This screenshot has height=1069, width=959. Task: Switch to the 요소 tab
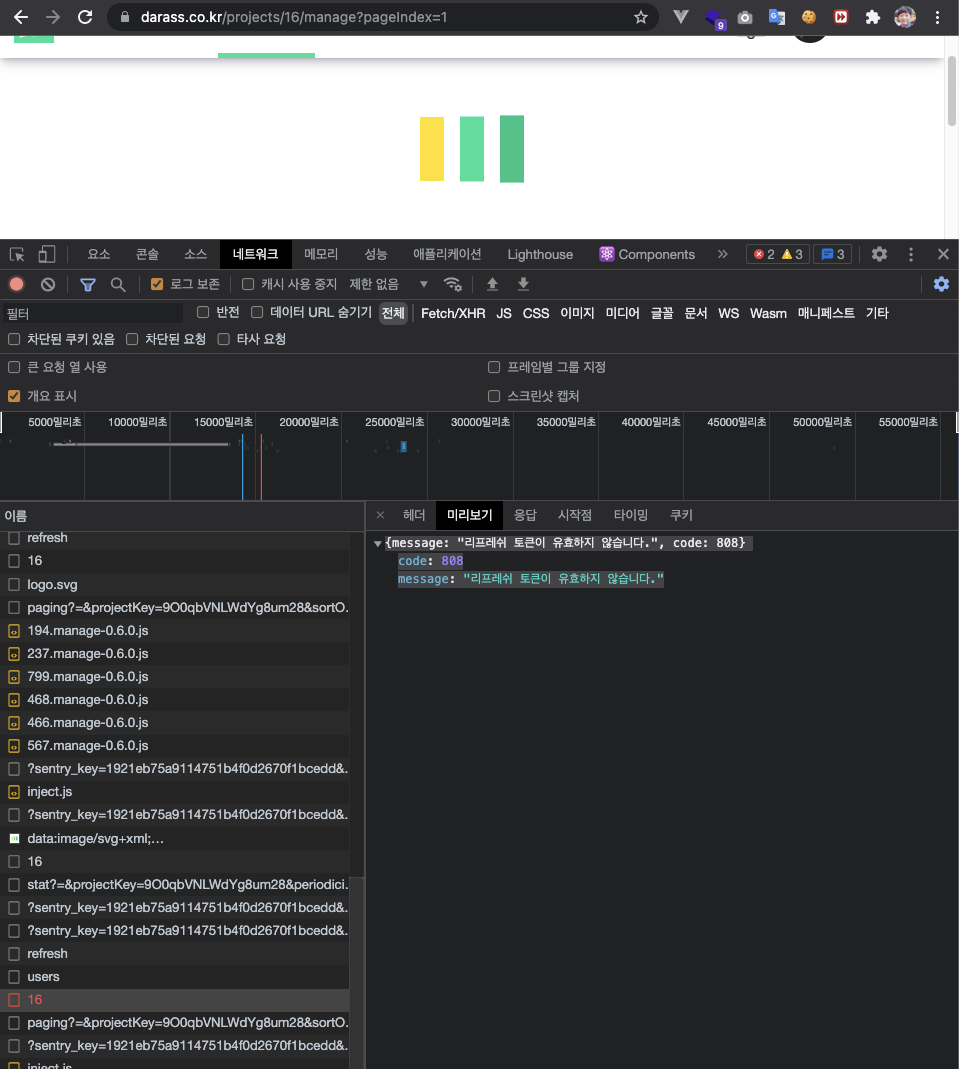tap(99, 254)
